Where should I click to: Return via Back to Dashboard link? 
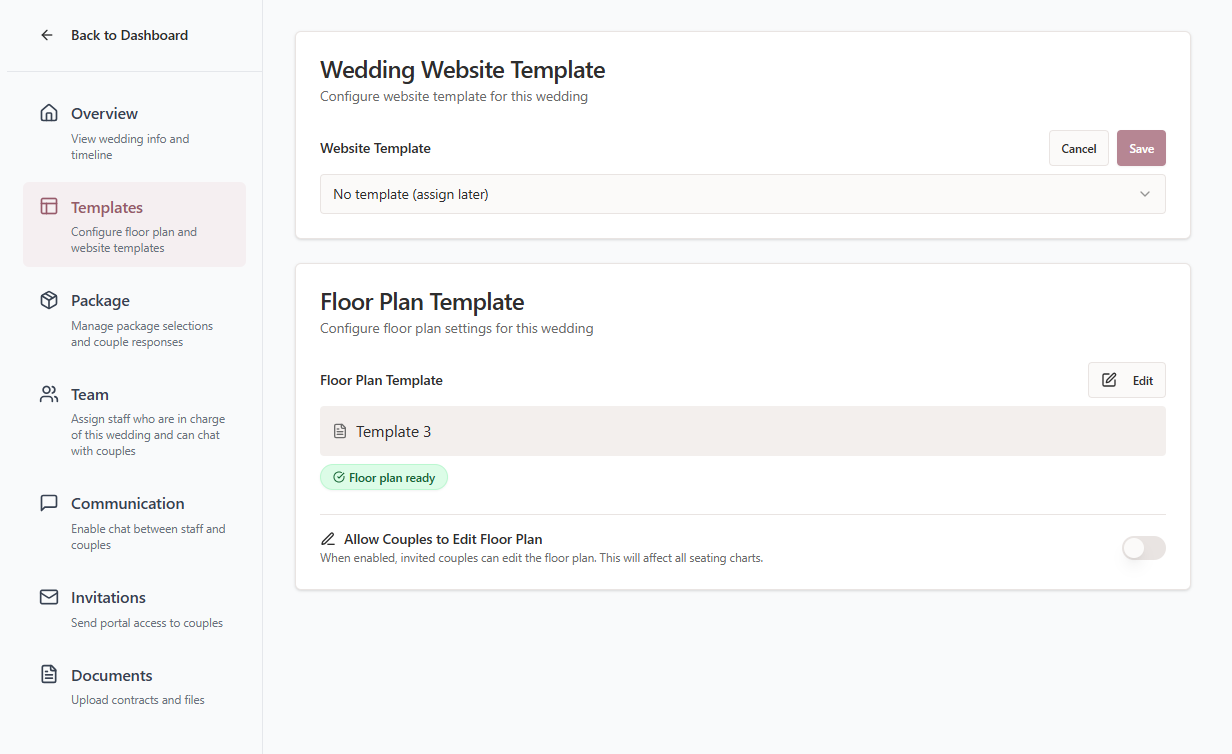point(129,35)
